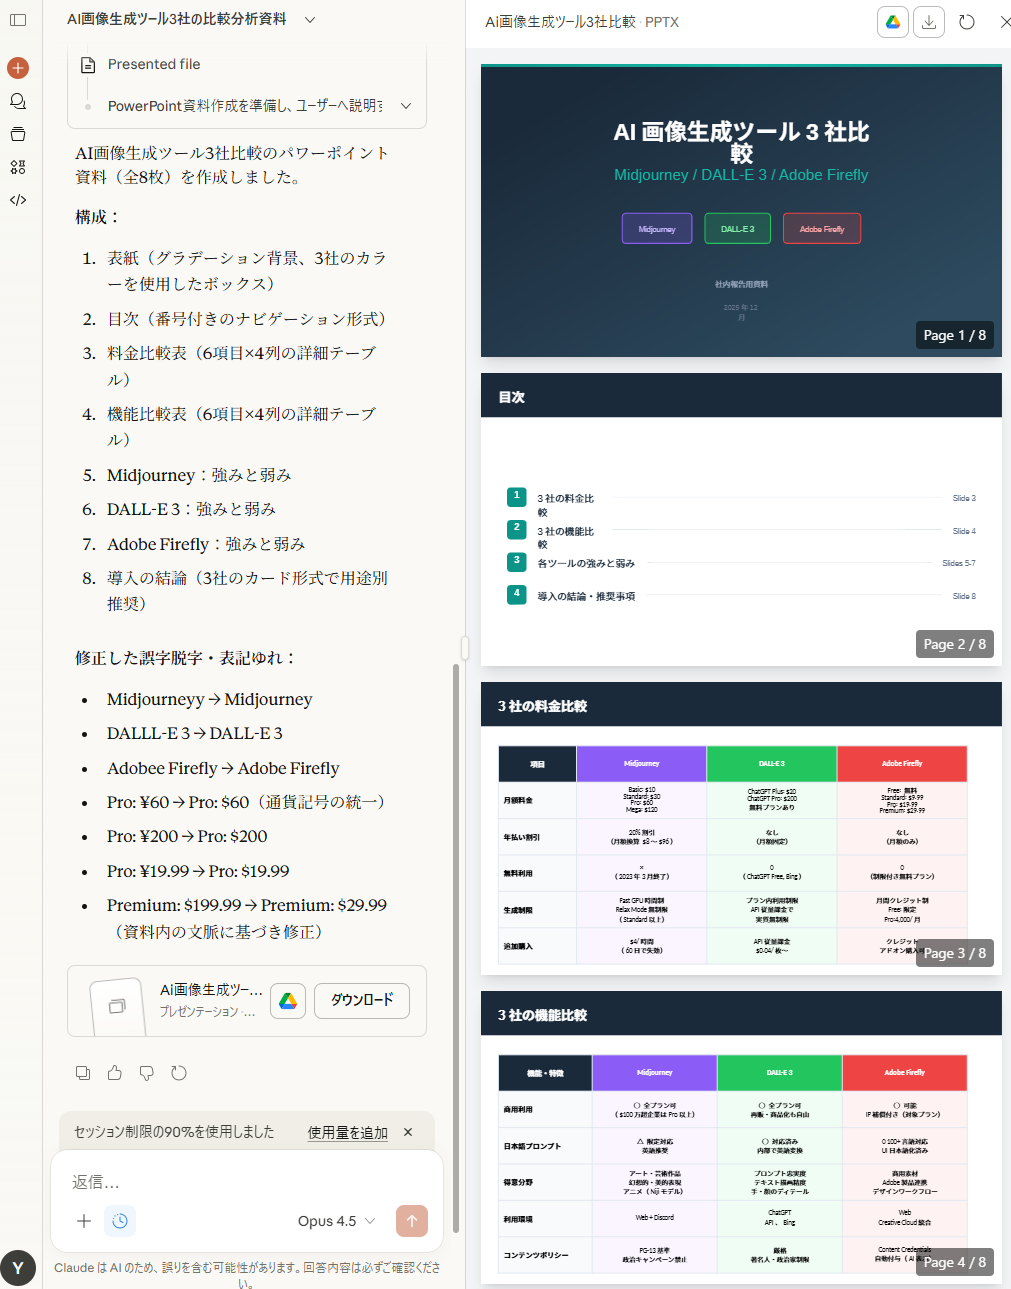This screenshot has width=1011, height=1289.
Task: Copy the response with copy icon
Action: pyautogui.click(x=83, y=1073)
